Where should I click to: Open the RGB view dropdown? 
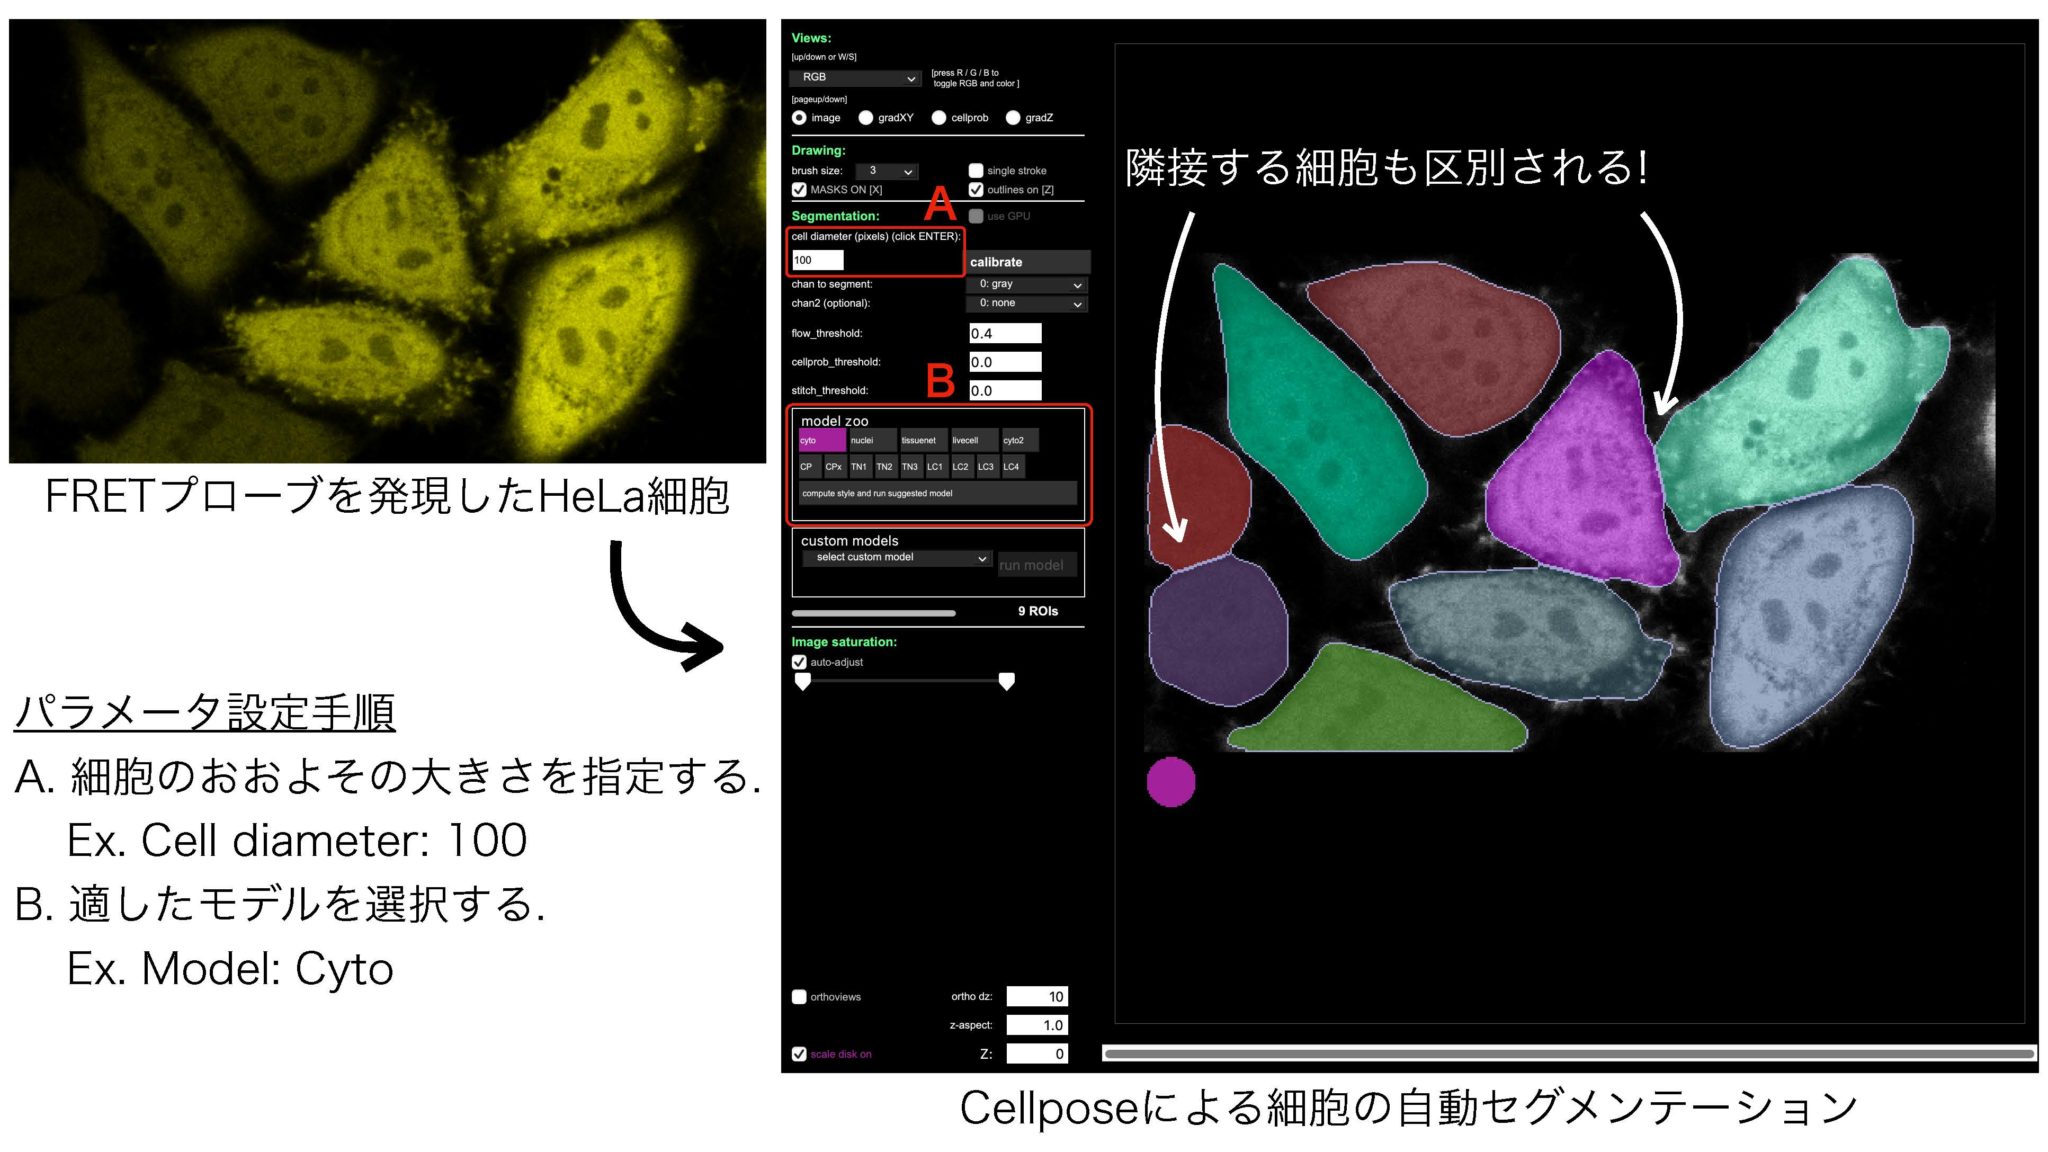[x=855, y=78]
